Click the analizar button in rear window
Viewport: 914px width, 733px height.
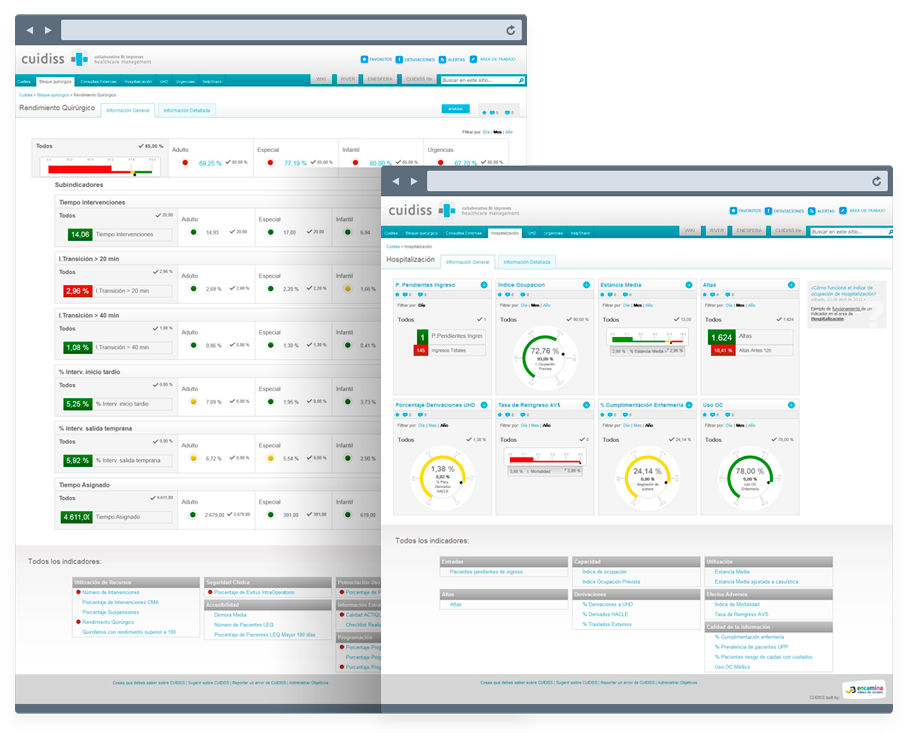point(455,109)
